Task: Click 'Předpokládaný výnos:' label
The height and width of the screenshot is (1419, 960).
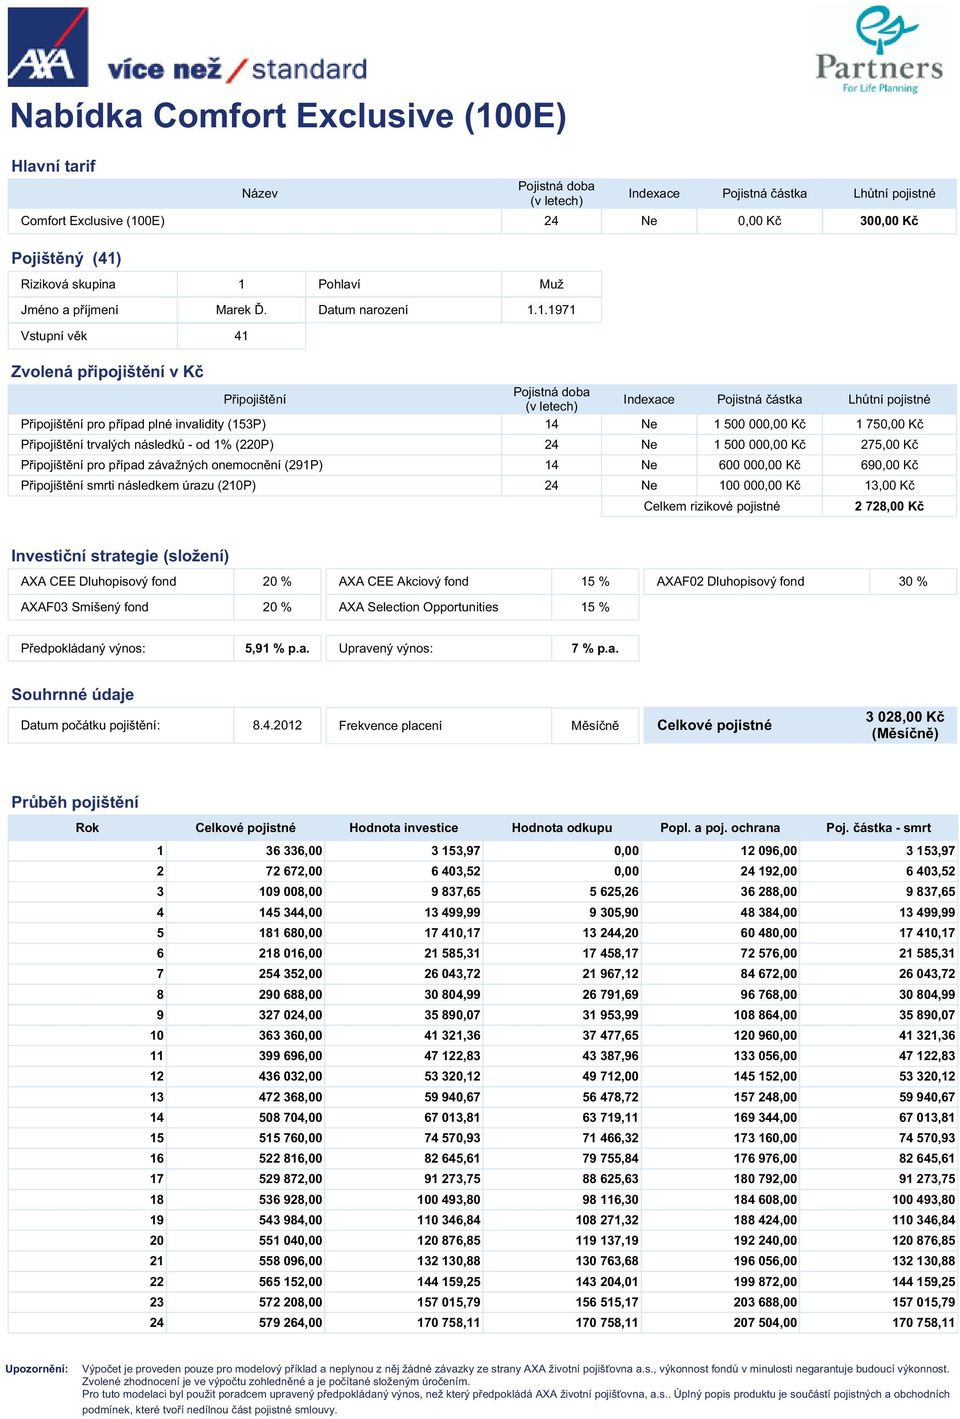Action: point(83,648)
